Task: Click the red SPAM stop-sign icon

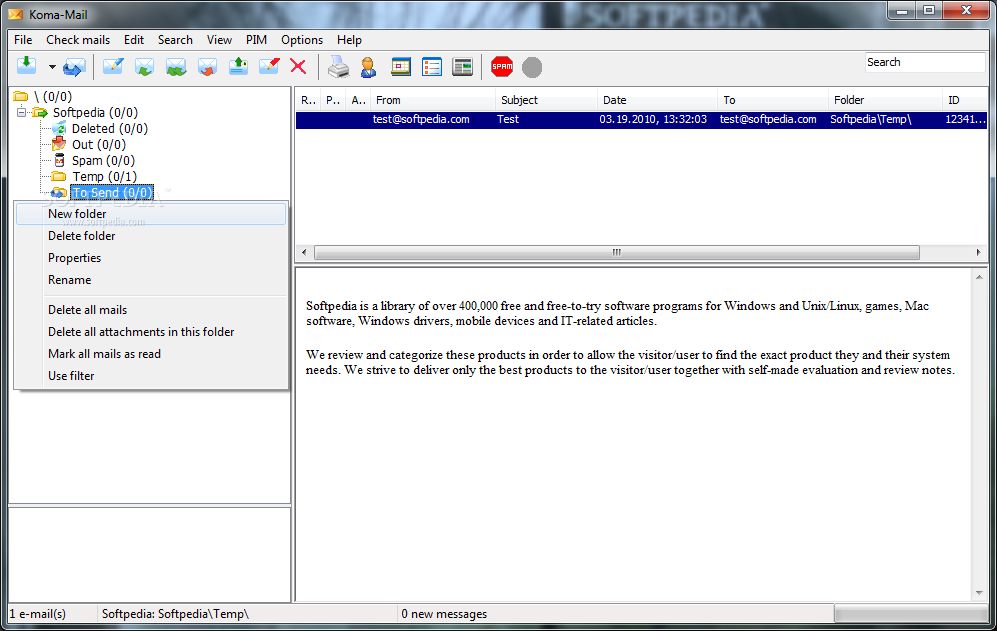Action: pos(502,66)
